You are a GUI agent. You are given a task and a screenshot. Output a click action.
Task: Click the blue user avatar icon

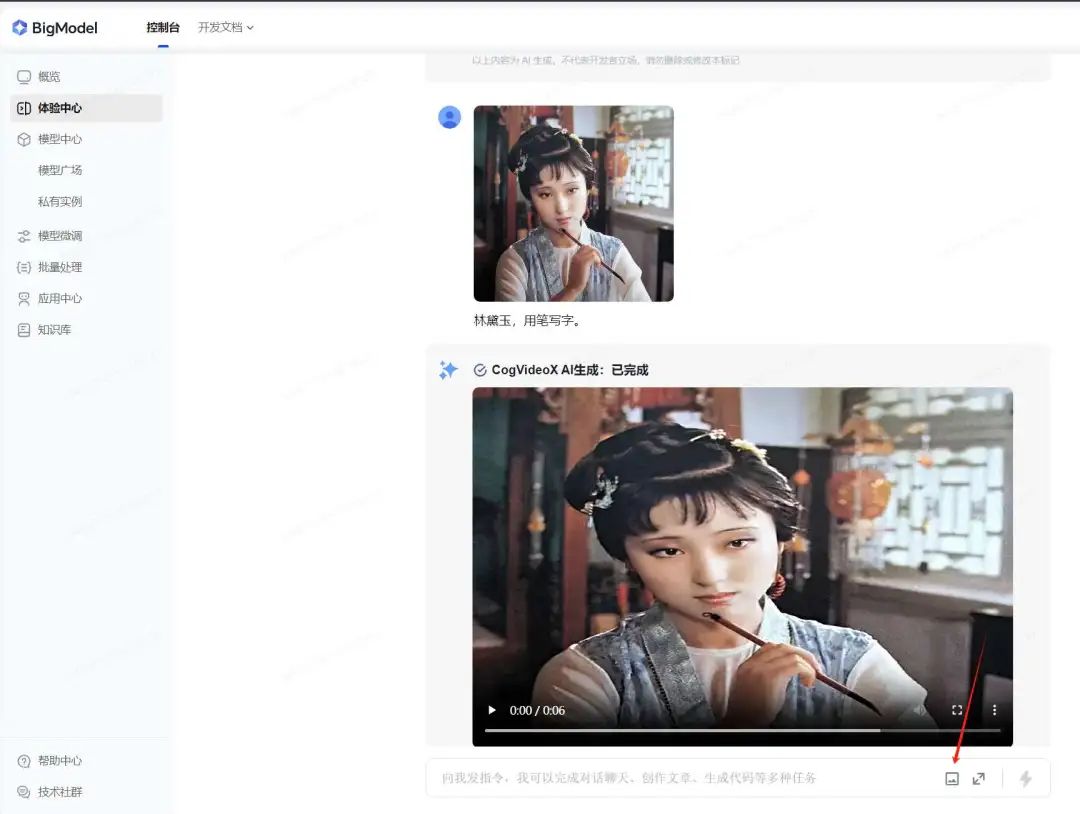tap(450, 117)
